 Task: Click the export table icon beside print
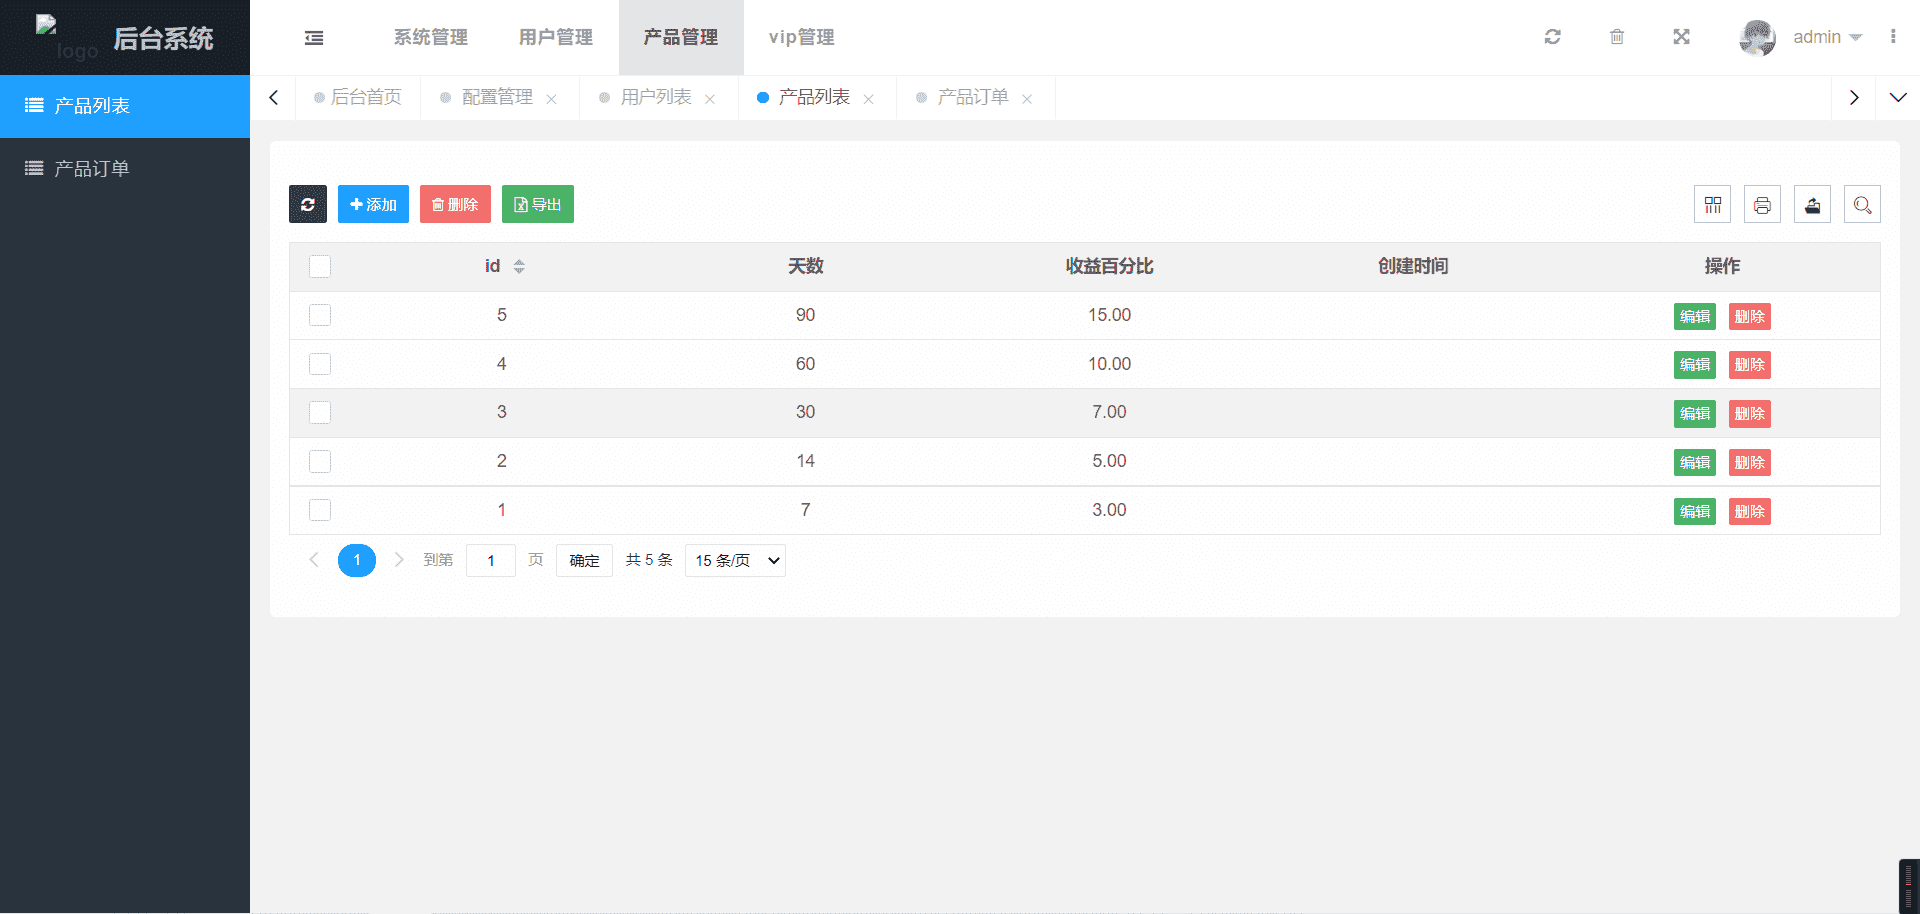tap(1812, 204)
